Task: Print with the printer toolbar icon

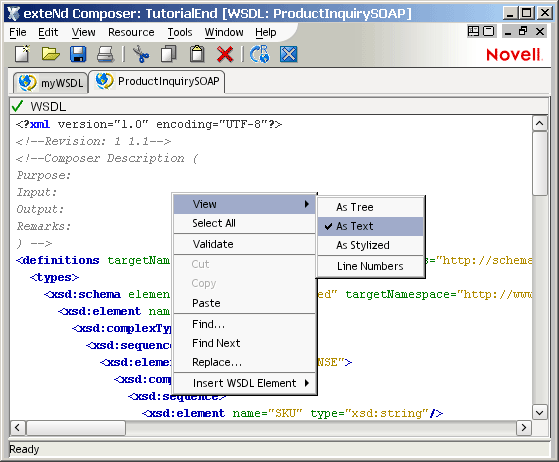Action: pos(106,54)
